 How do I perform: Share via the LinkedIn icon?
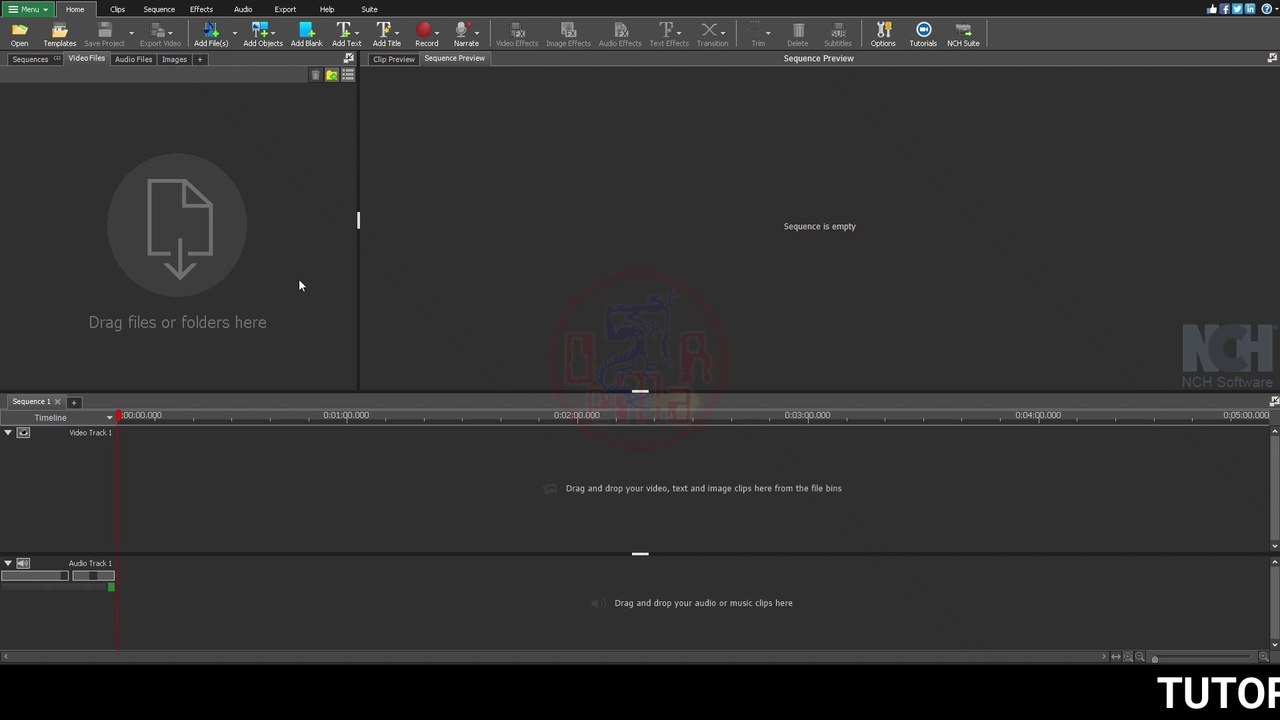click(x=1250, y=9)
